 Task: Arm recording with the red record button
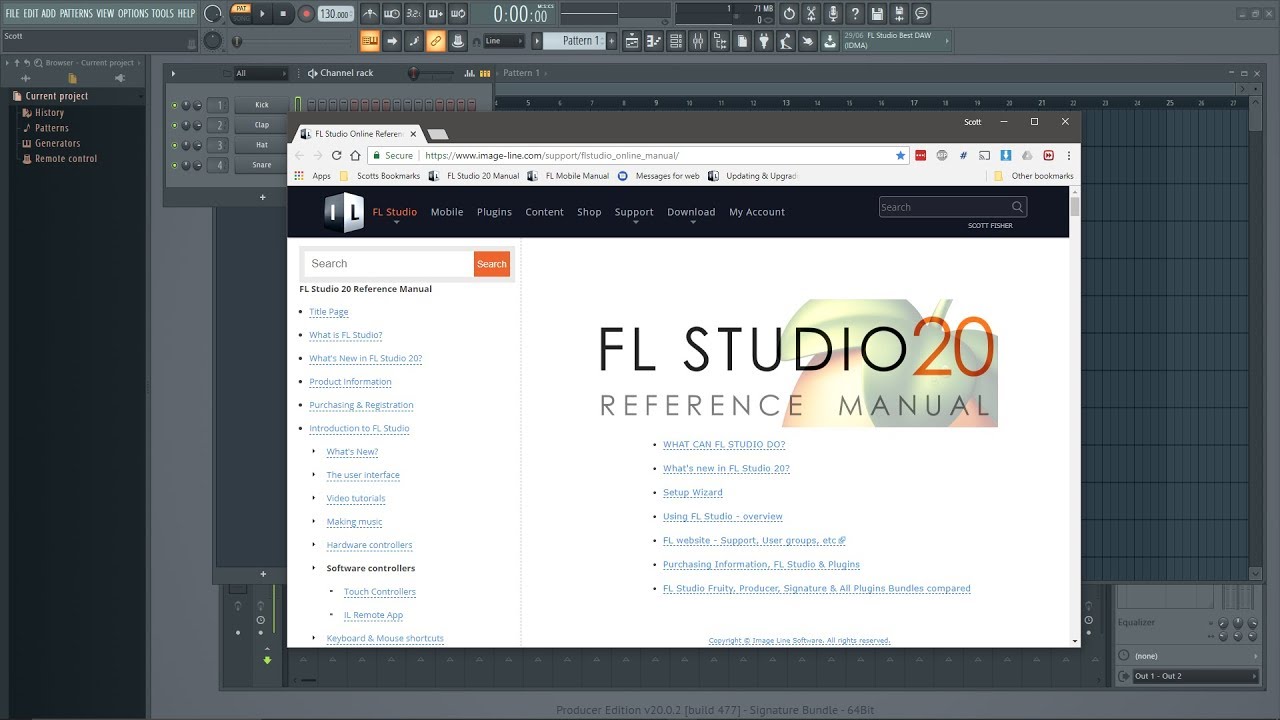tap(306, 14)
